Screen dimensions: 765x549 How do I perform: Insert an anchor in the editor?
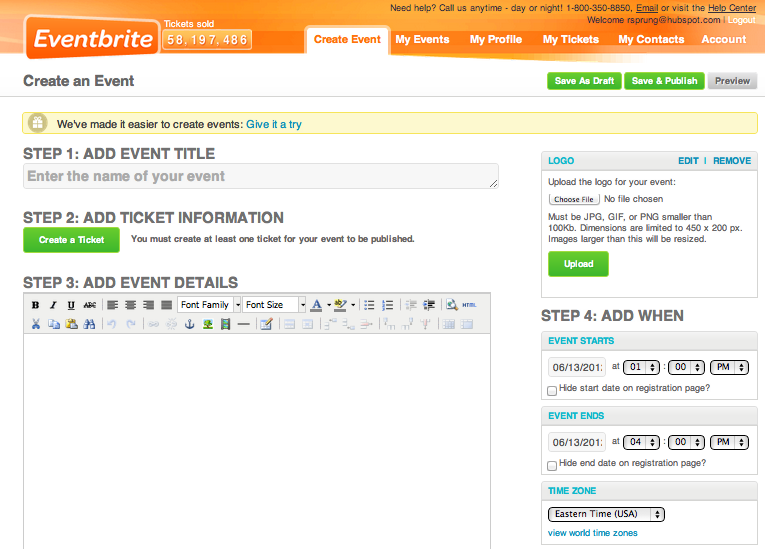coord(190,324)
